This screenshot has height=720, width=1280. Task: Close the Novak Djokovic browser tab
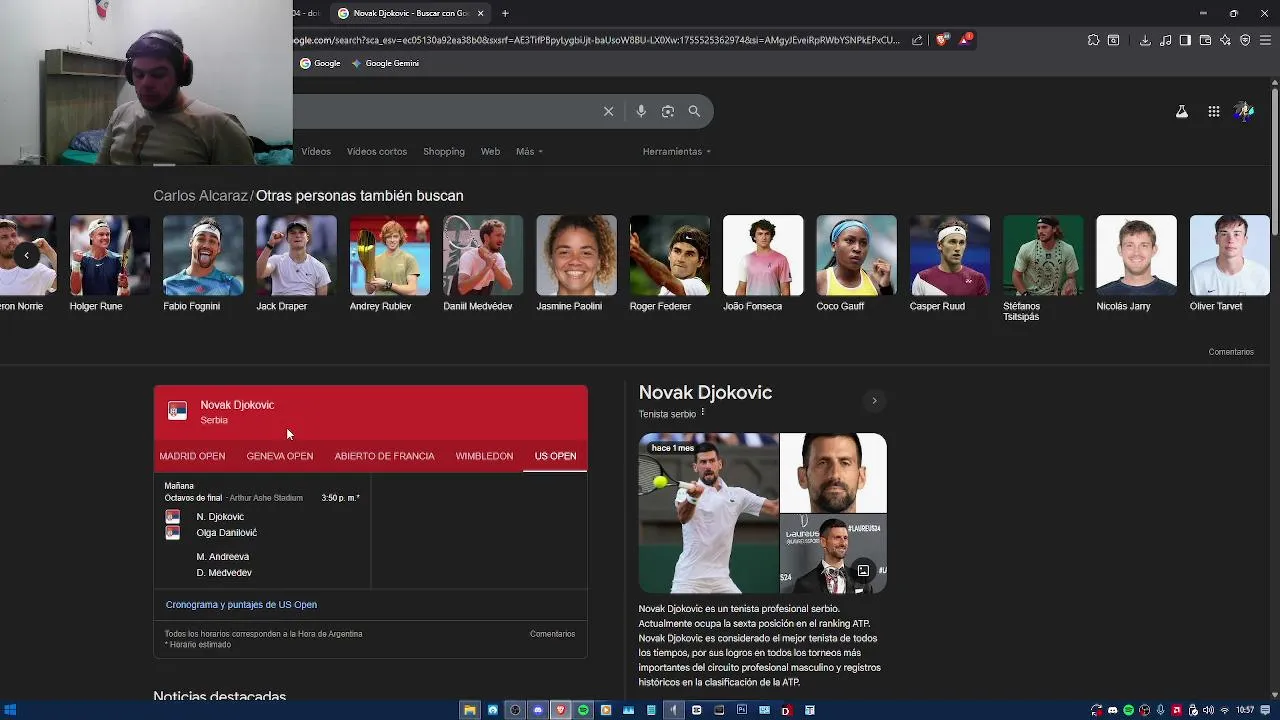pos(480,13)
